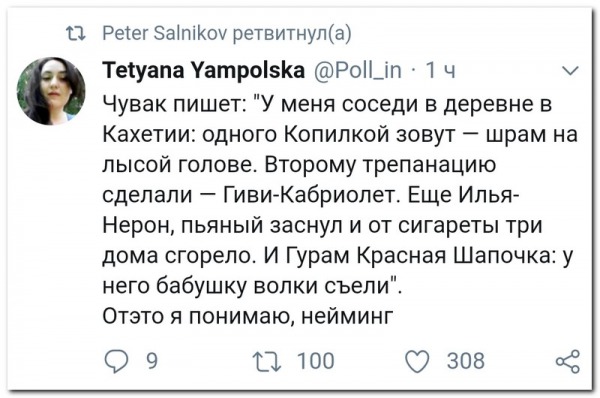Open tweet permalink via 1 ч timestamp

pos(441,71)
